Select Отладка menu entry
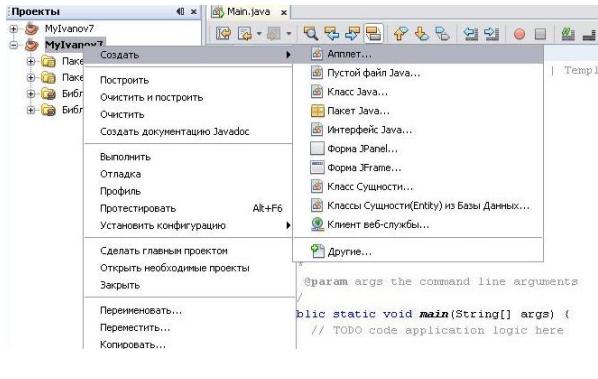This screenshot has width=598, height=379. pyautogui.click(x=188, y=174)
